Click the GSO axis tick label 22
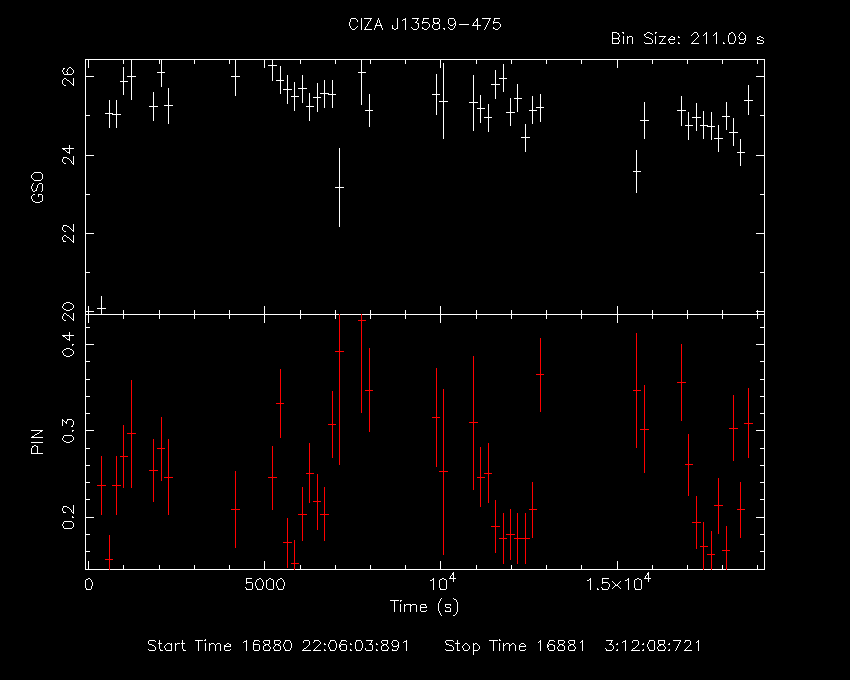850x680 pixels. 68,234
